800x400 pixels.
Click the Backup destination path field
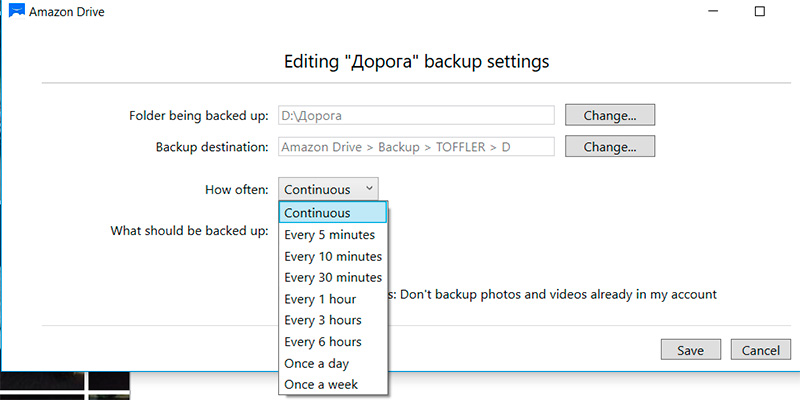[415, 147]
